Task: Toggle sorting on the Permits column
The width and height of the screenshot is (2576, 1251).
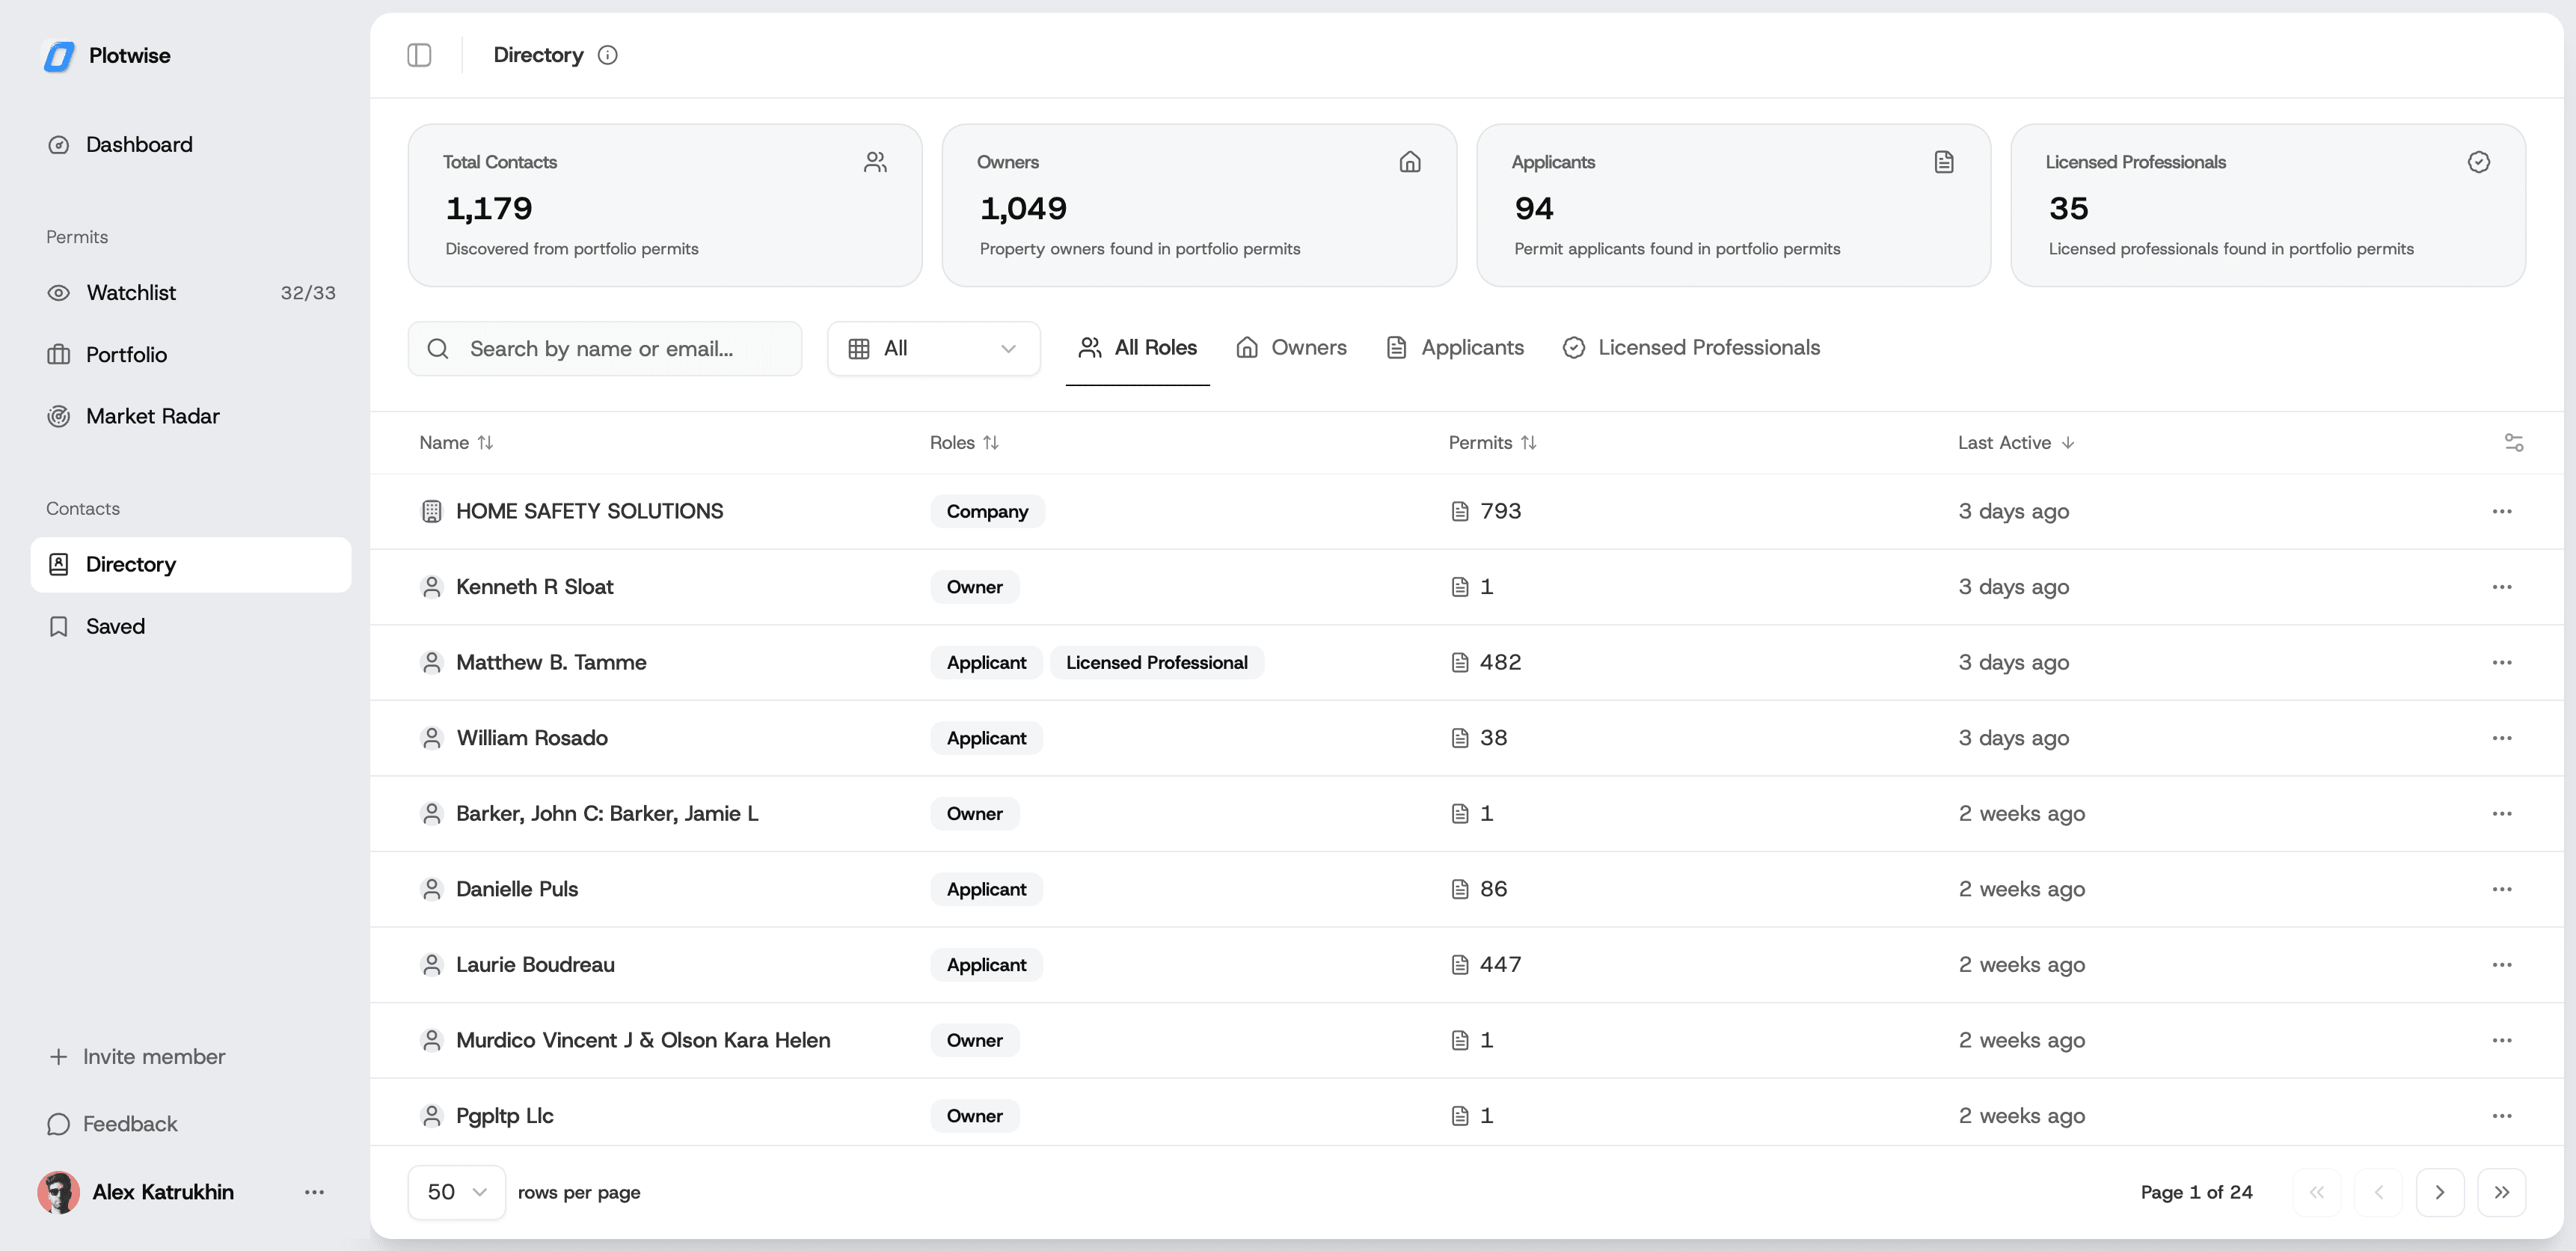Action: point(1529,442)
